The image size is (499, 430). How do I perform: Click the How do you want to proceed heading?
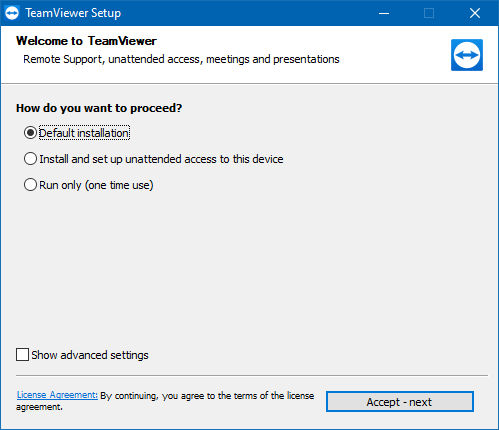coord(99,108)
